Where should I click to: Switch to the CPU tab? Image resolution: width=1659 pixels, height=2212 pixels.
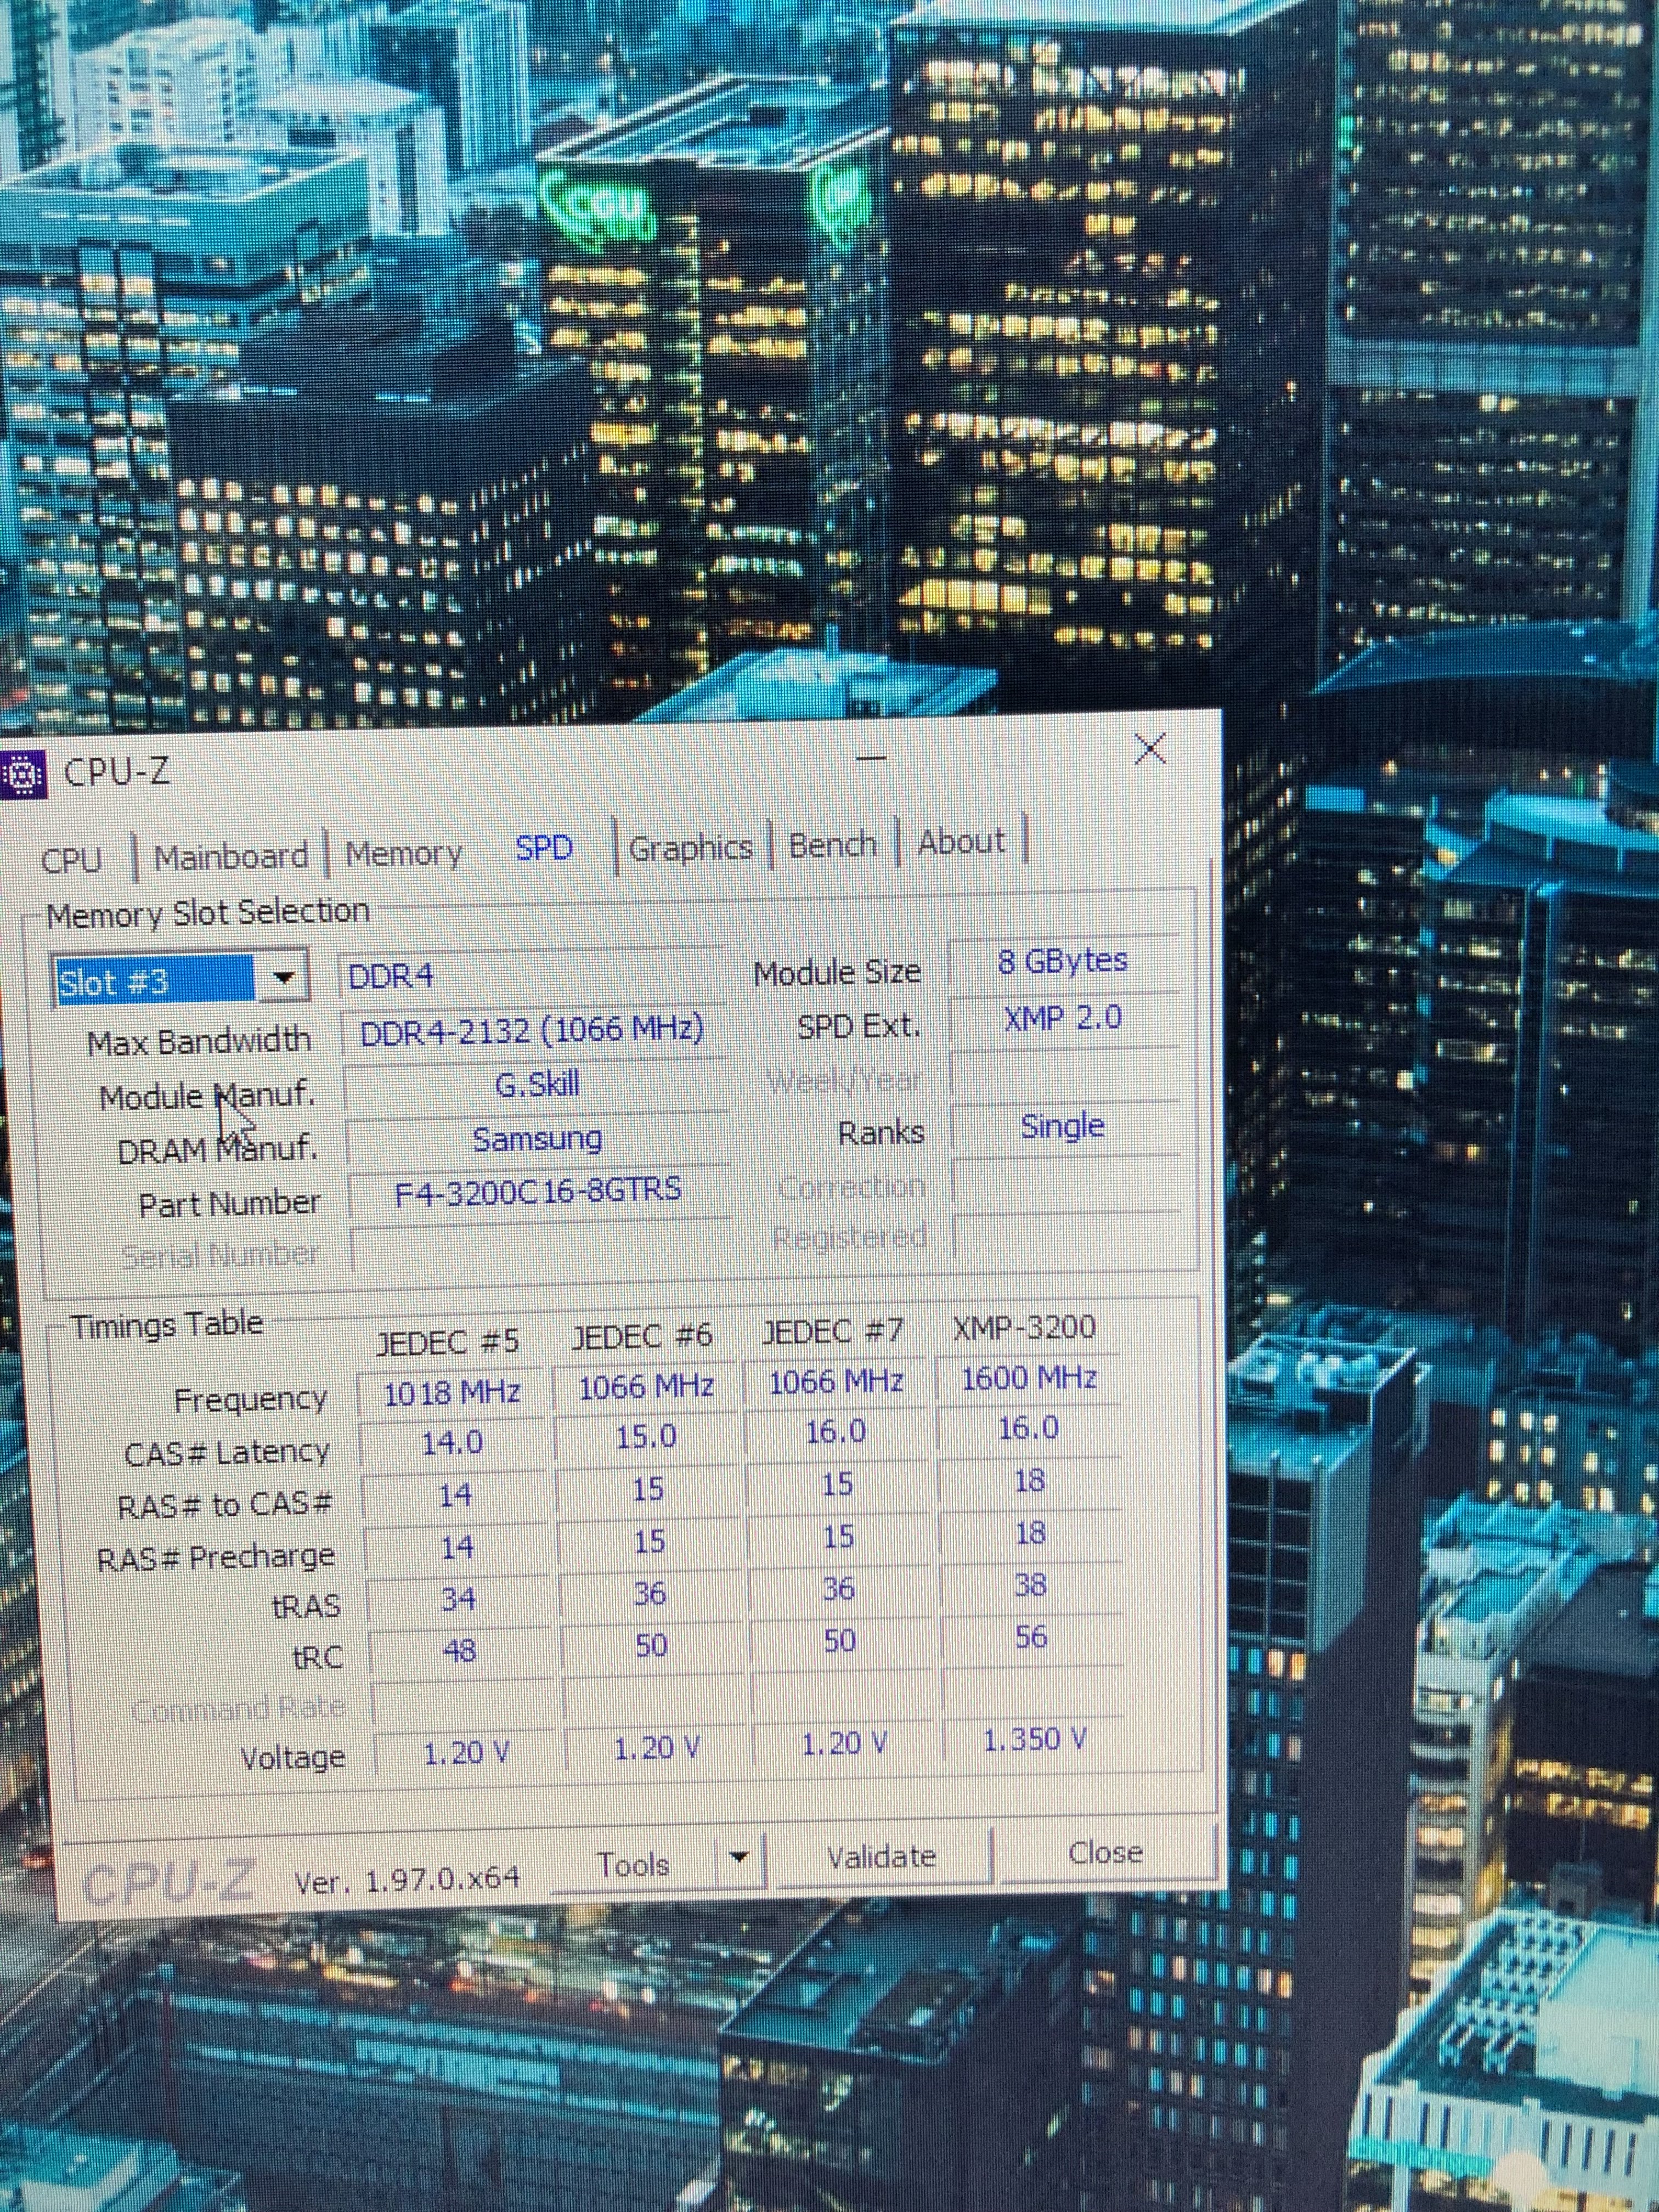pyautogui.click(x=72, y=860)
